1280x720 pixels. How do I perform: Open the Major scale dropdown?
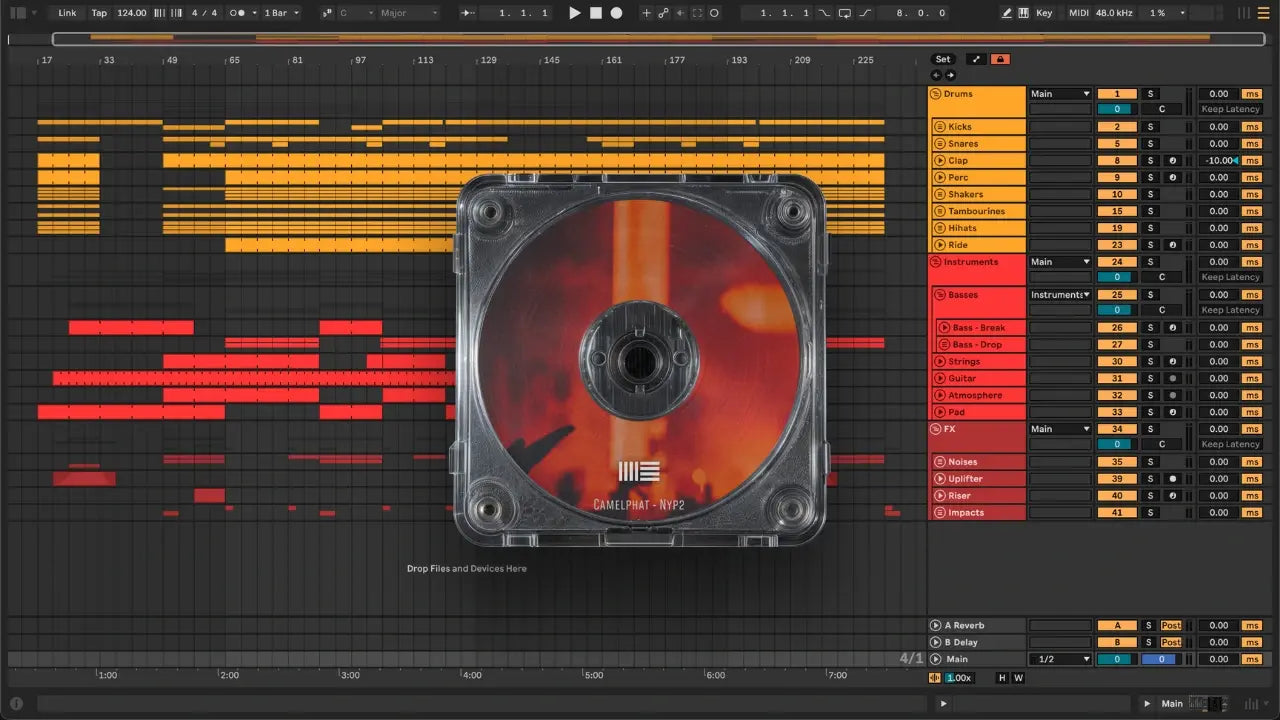pos(408,13)
